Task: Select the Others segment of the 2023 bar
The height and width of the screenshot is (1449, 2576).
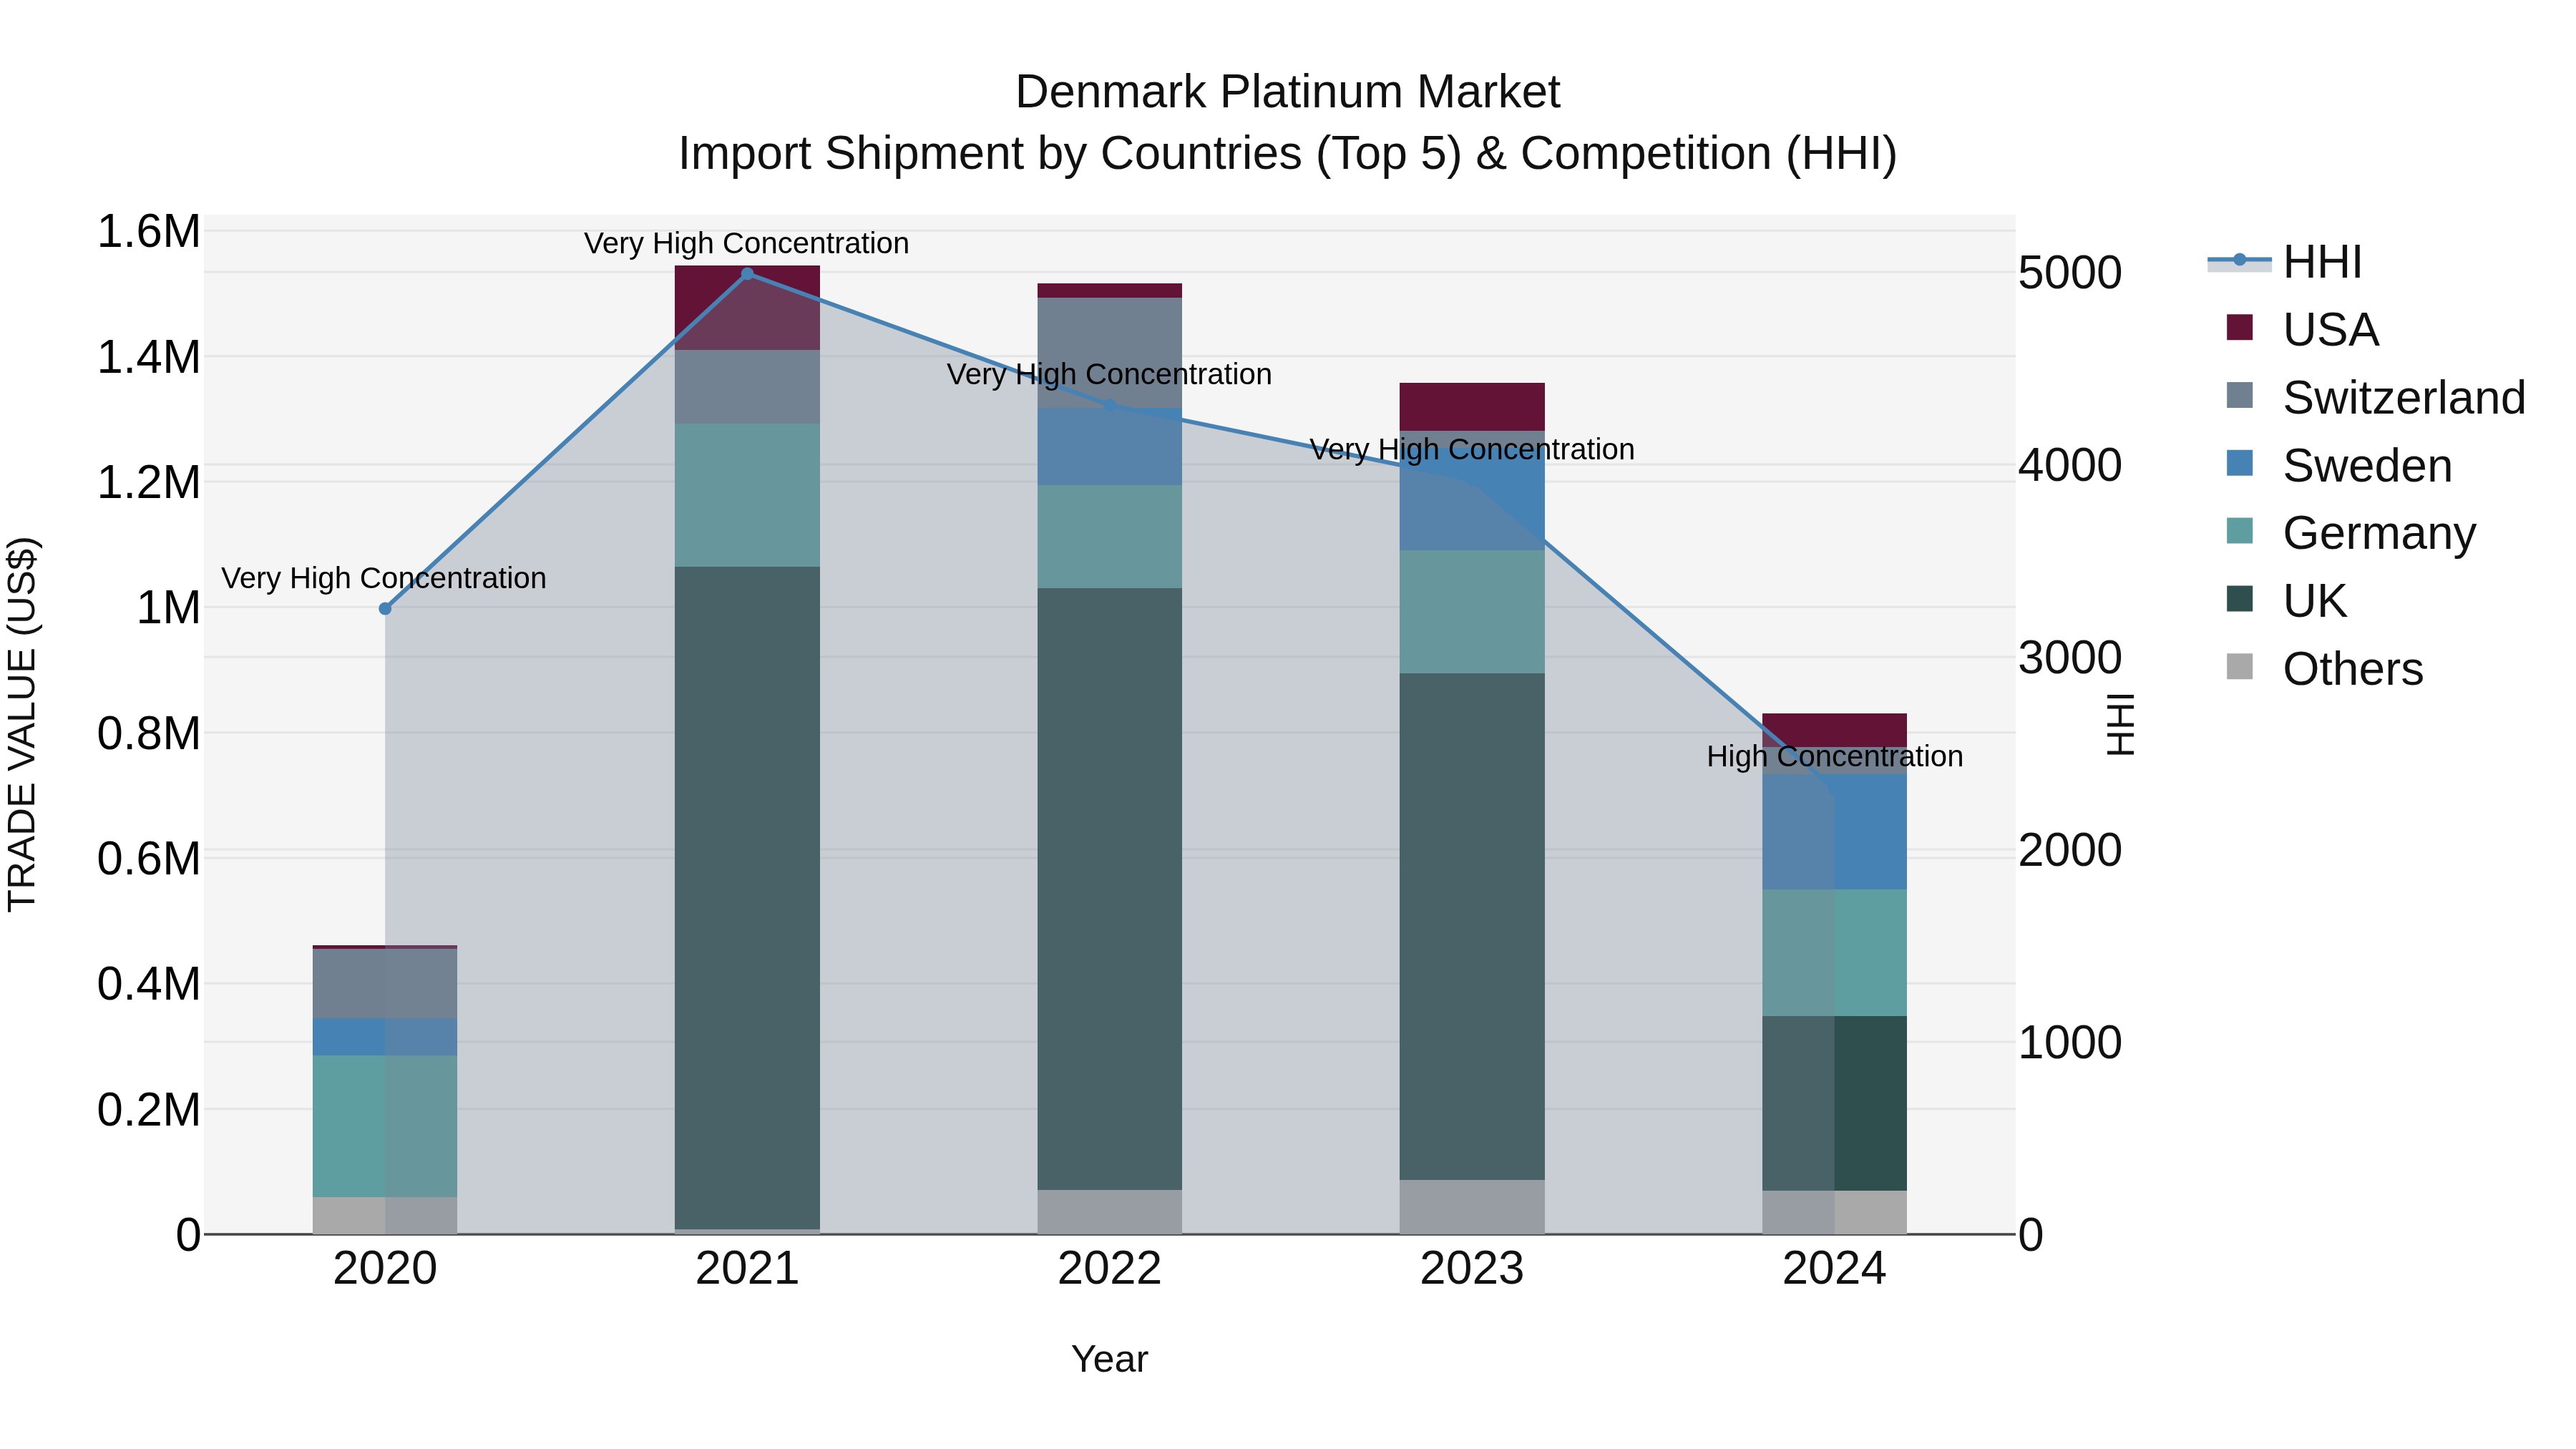Action: (1472, 1207)
